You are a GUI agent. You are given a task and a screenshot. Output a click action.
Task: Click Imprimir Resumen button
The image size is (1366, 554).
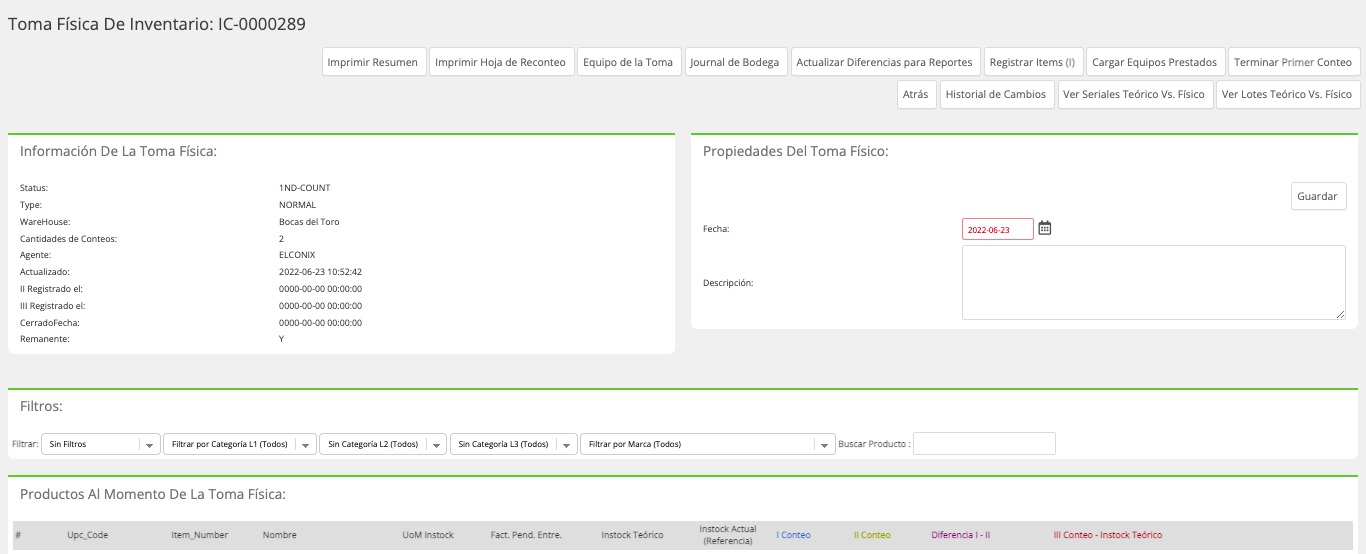372,62
